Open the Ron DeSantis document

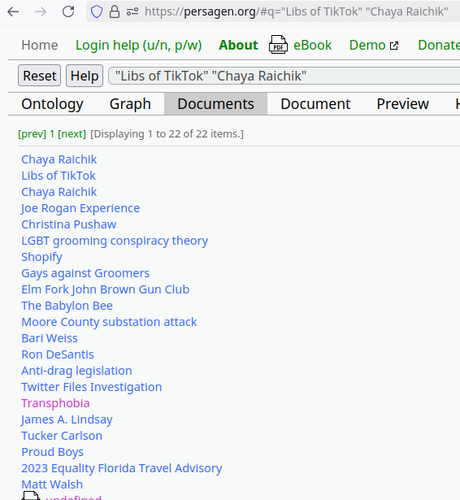tap(58, 355)
